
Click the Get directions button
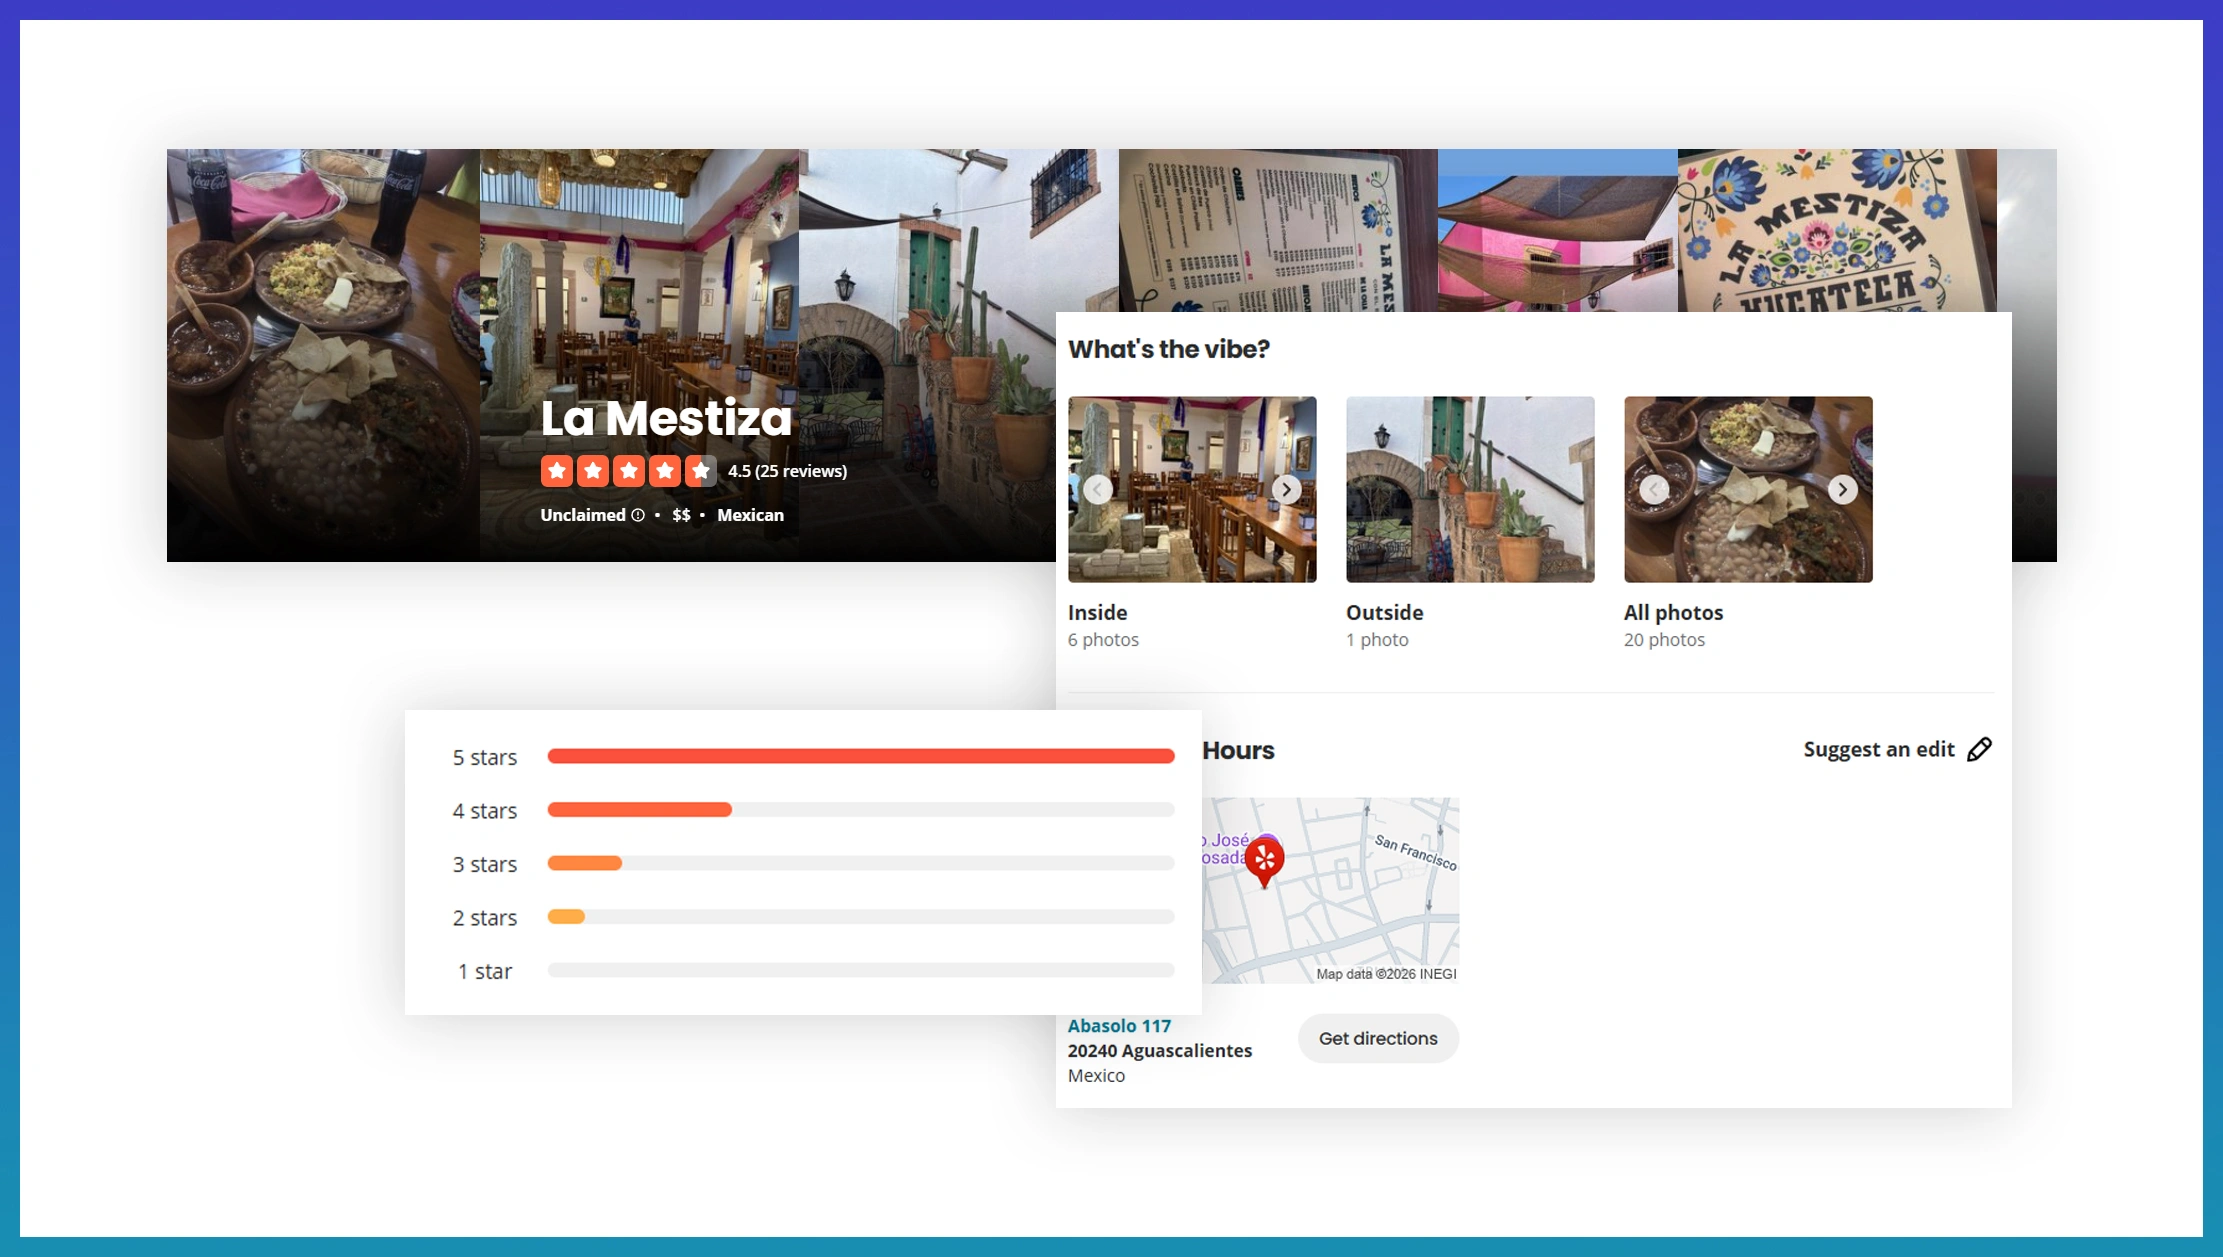tap(1378, 1038)
